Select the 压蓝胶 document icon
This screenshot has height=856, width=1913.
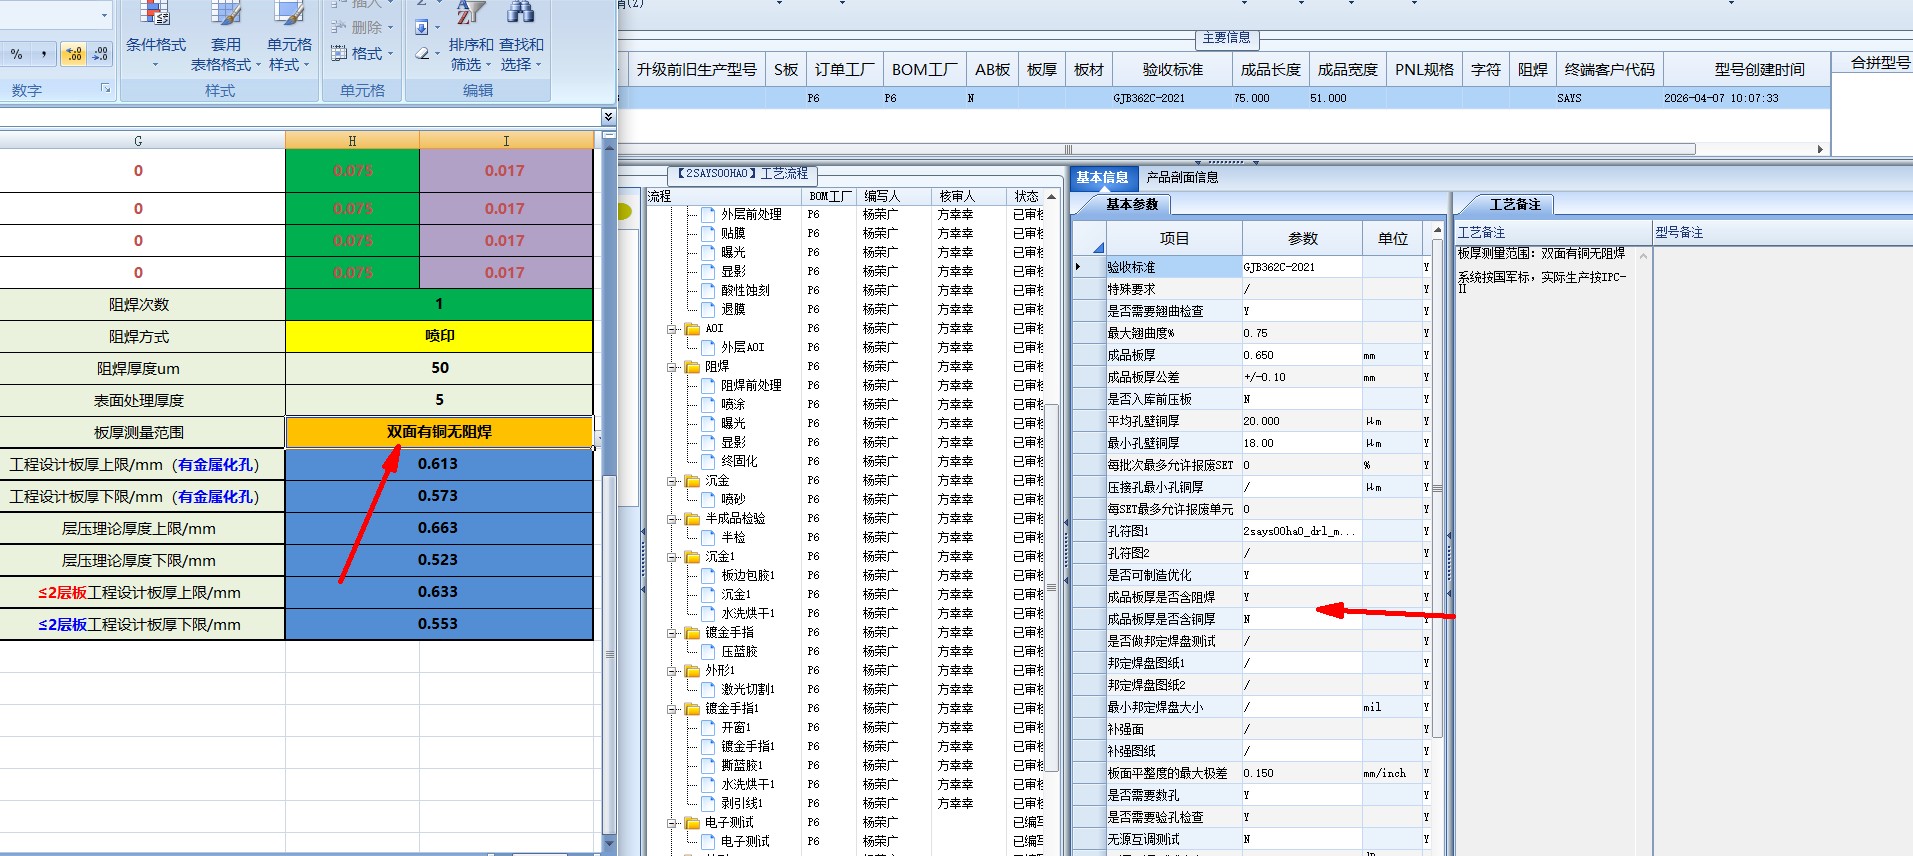[x=707, y=651]
